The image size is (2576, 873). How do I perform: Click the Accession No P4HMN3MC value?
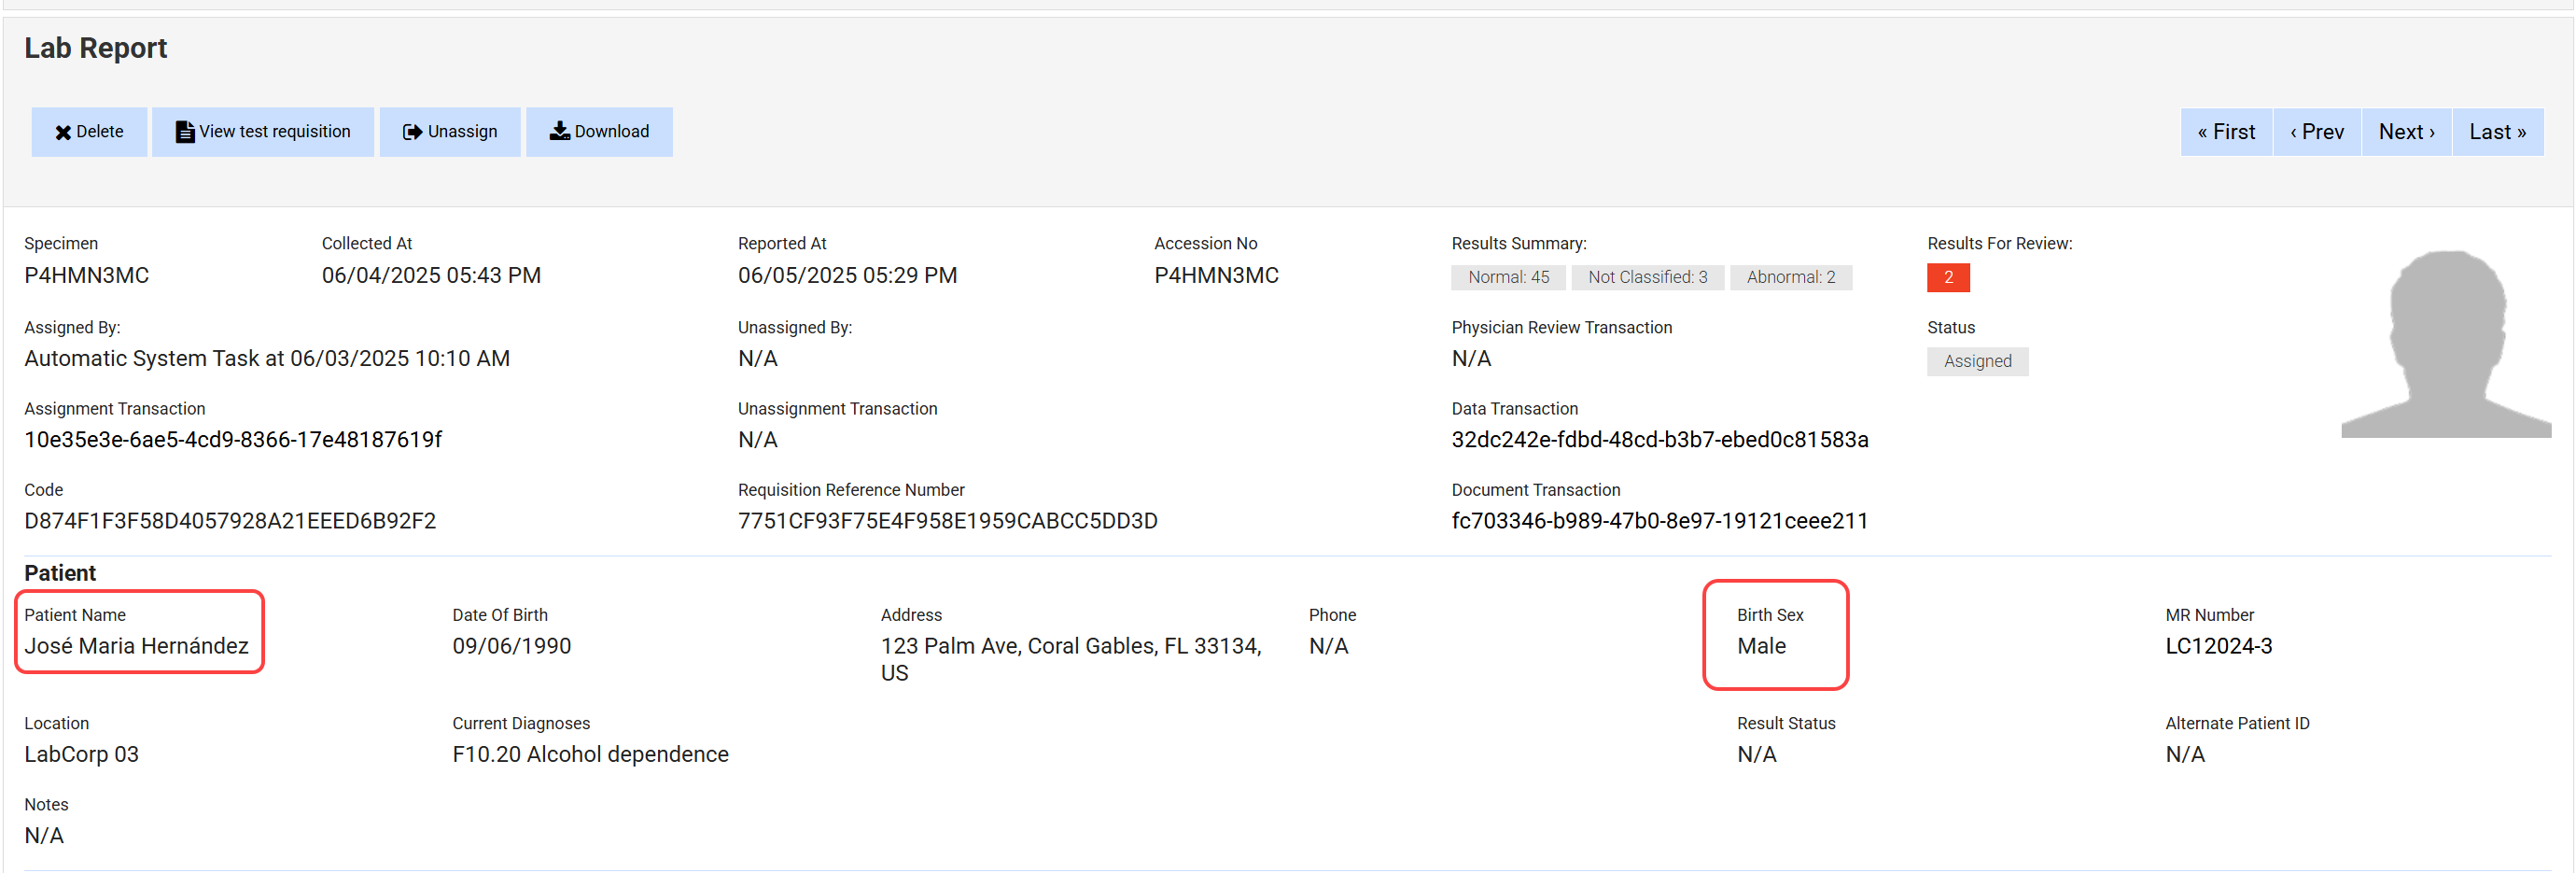click(x=1215, y=275)
